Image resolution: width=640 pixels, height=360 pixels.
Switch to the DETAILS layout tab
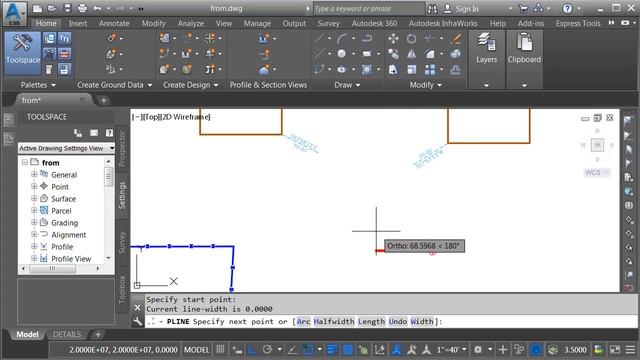[x=67, y=334]
